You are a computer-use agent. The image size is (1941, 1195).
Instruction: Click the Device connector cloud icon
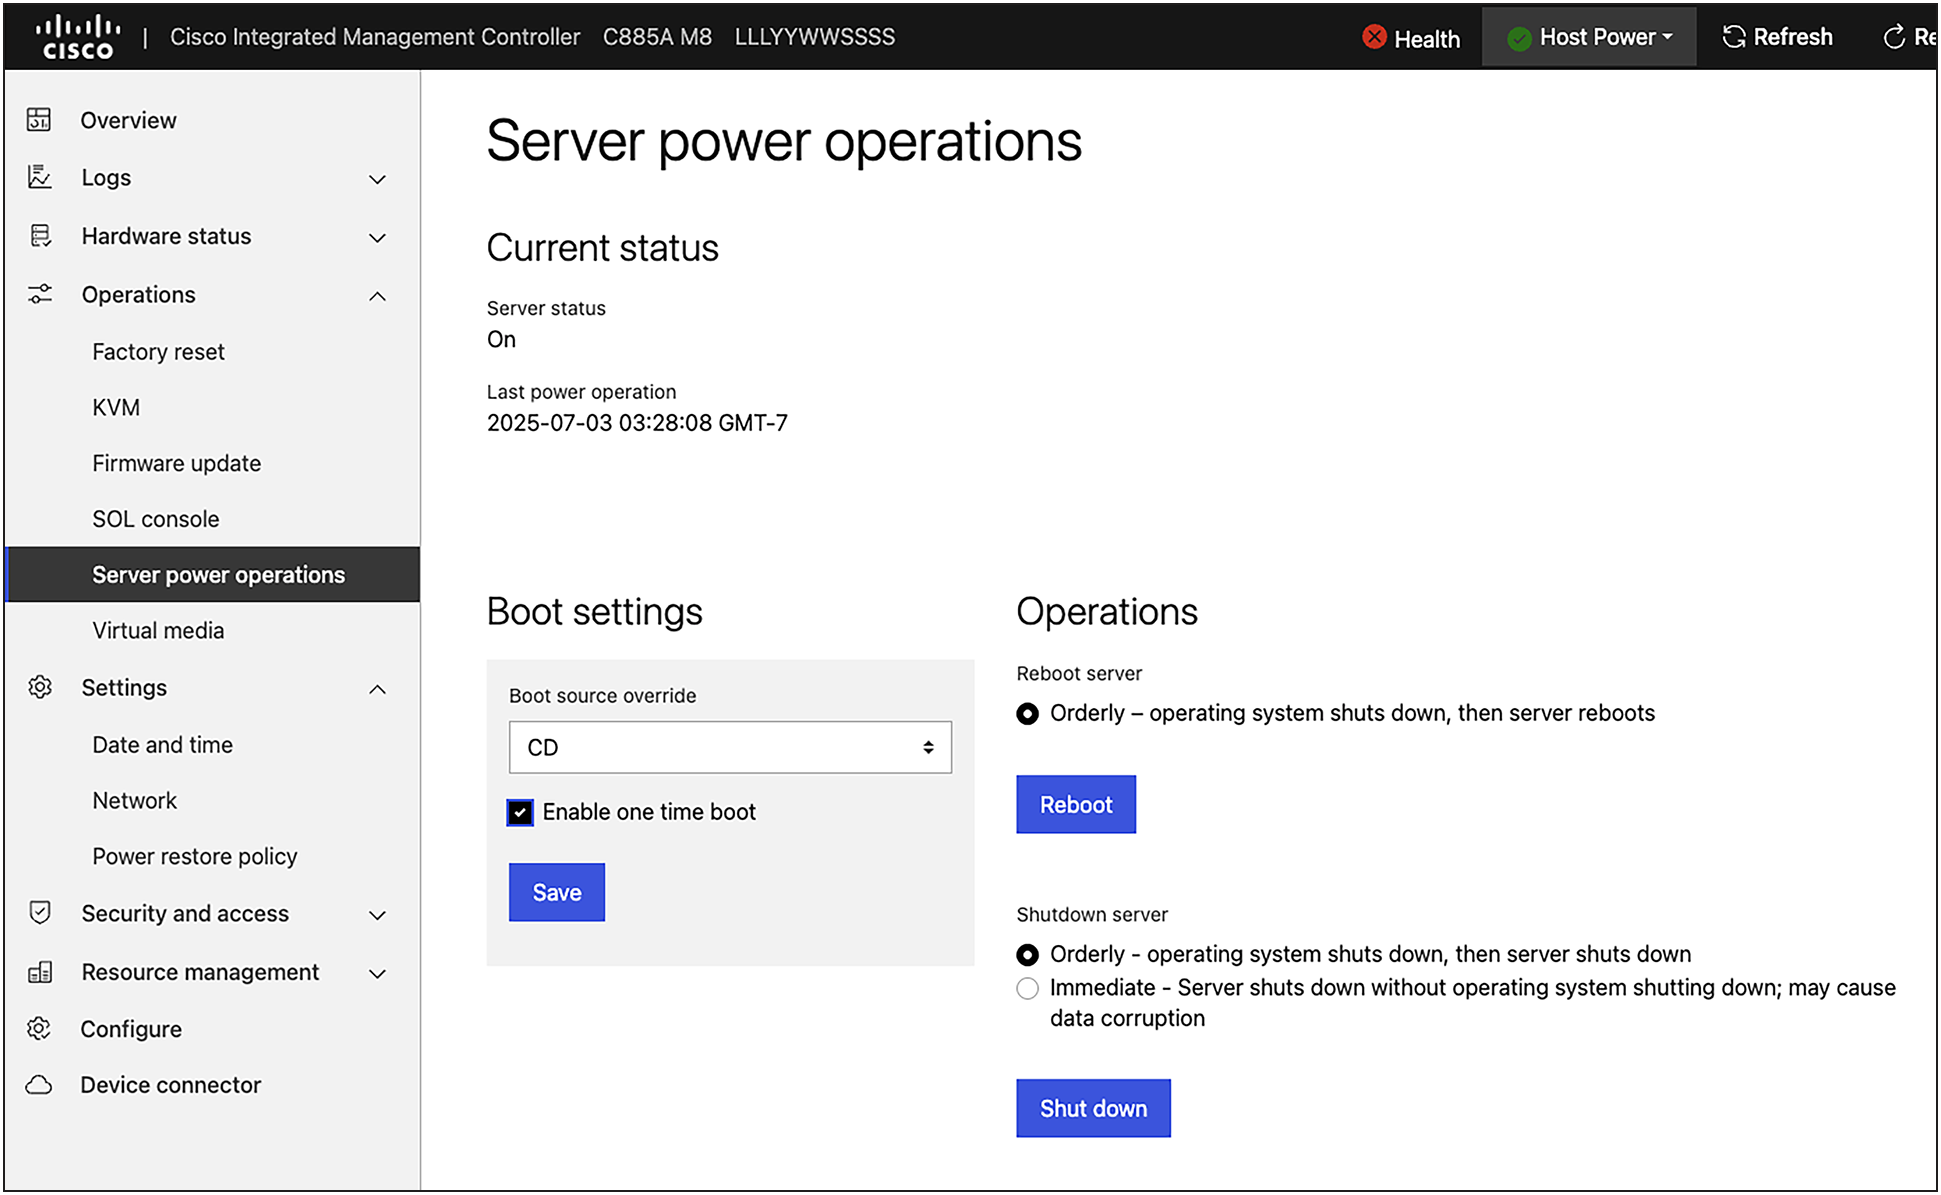39,1084
